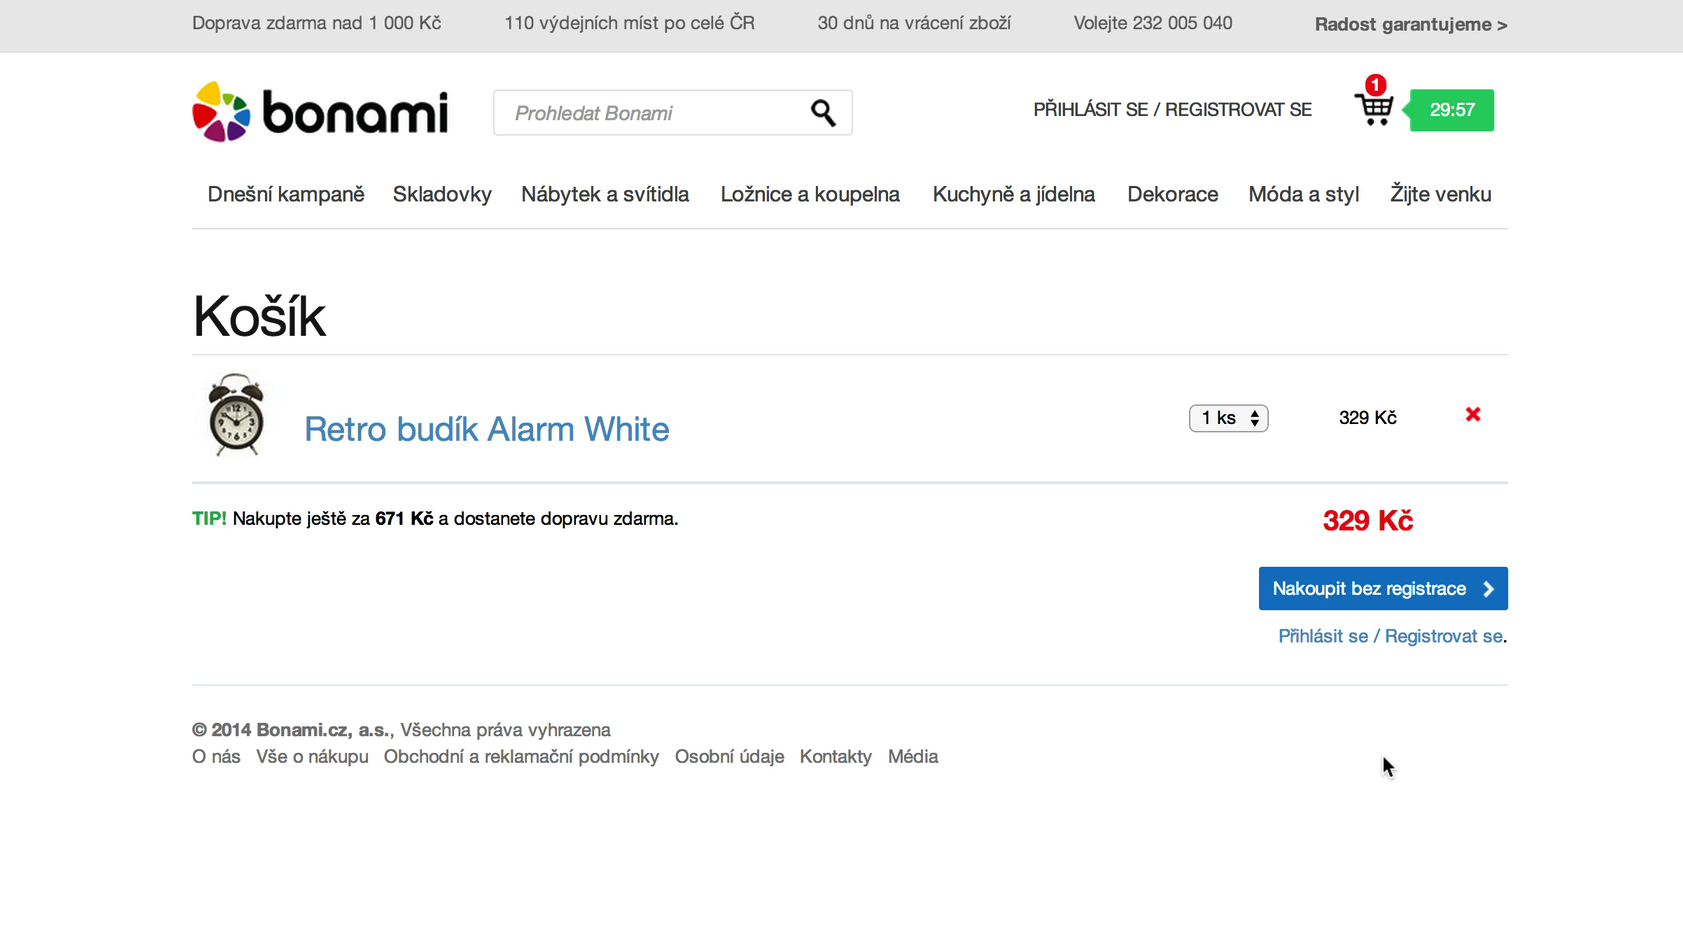Go to Móda a styl category
The width and height of the screenshot is (1683, 949).
coord(1304,194)
